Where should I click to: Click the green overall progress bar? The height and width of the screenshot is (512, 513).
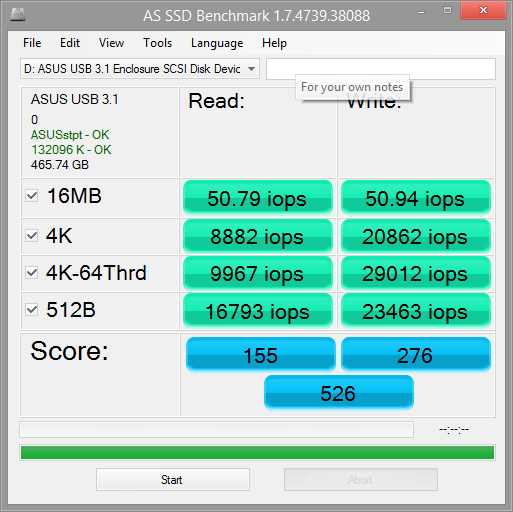click(257, 453)
